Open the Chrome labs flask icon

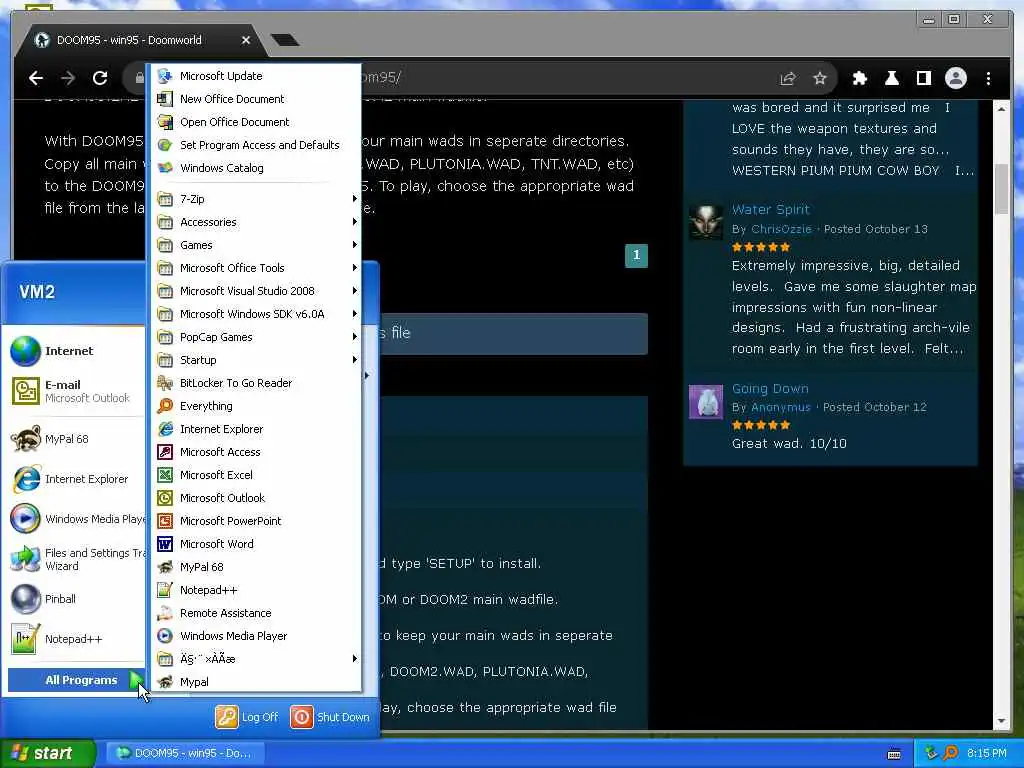(891, 78)
